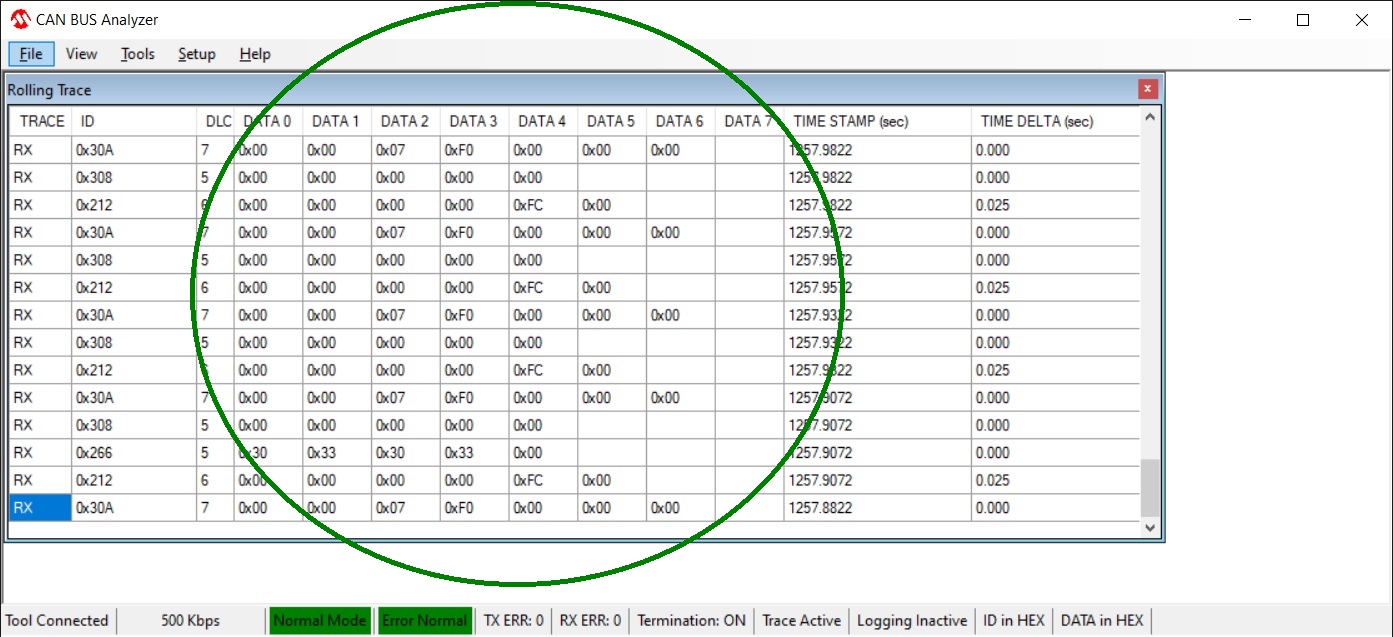Select the highlighted RX cell in last row
This screenshot has width=1393, height=637.
coord(40,508)
